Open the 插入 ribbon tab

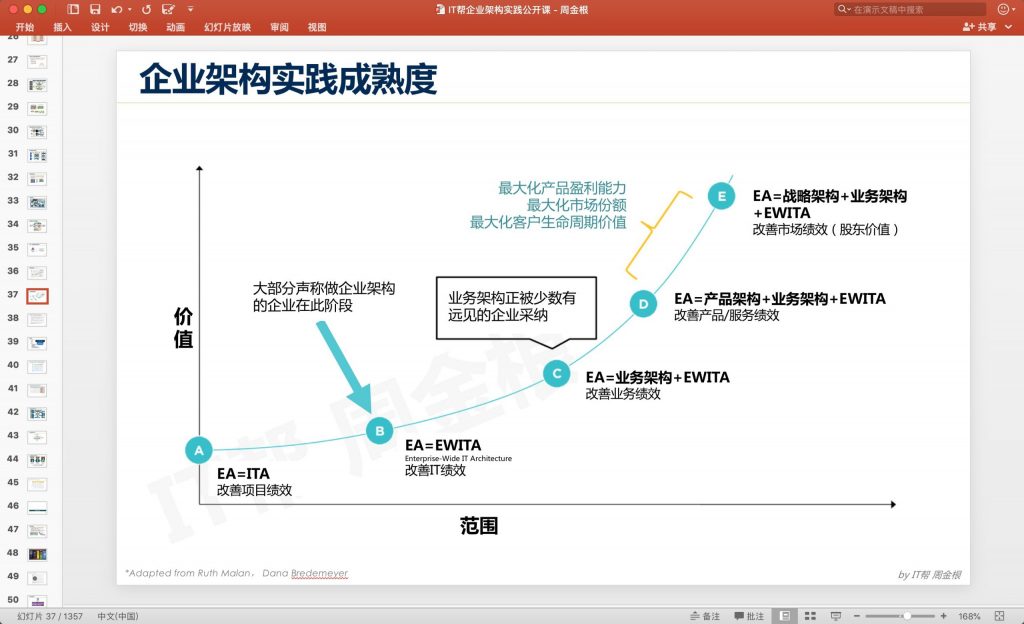pos(62,27)
